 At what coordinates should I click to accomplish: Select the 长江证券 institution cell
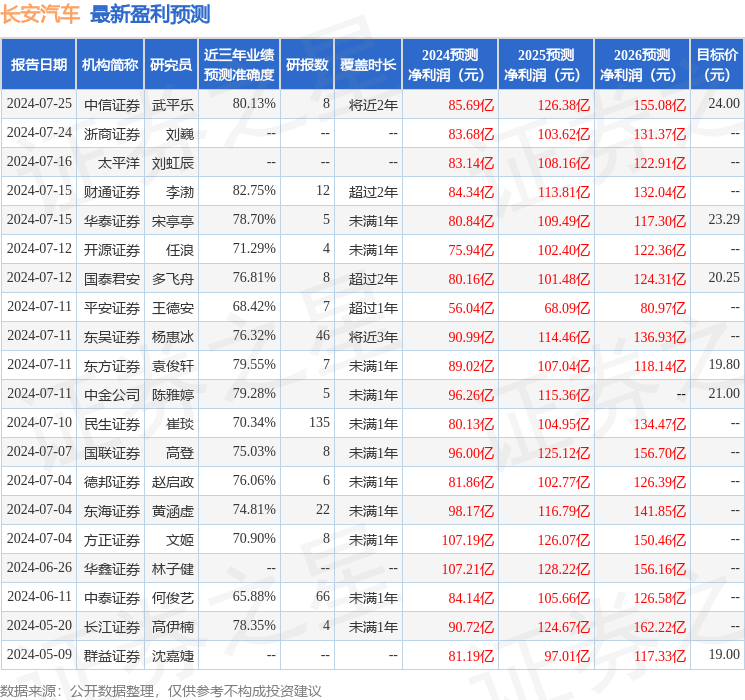pos(112,627)
